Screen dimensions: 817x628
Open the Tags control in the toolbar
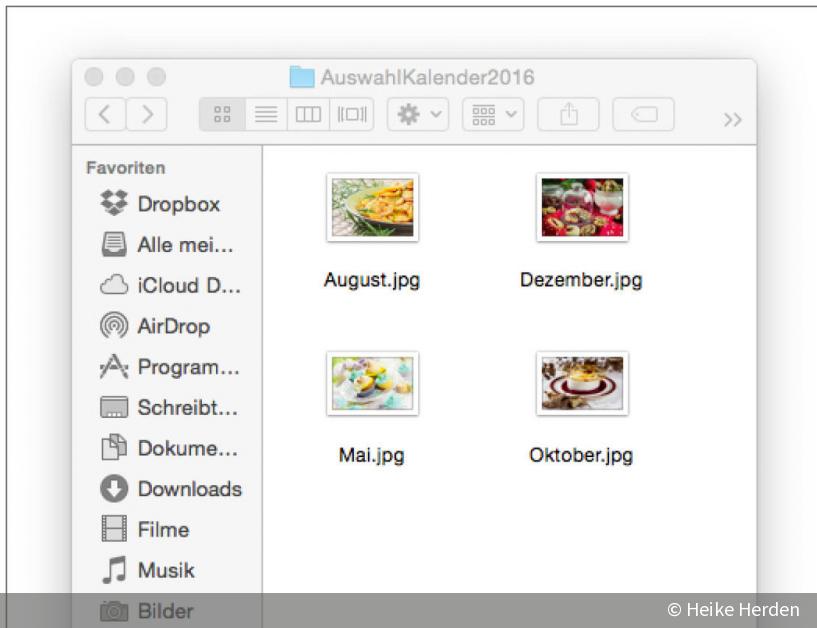click(643, 113)
